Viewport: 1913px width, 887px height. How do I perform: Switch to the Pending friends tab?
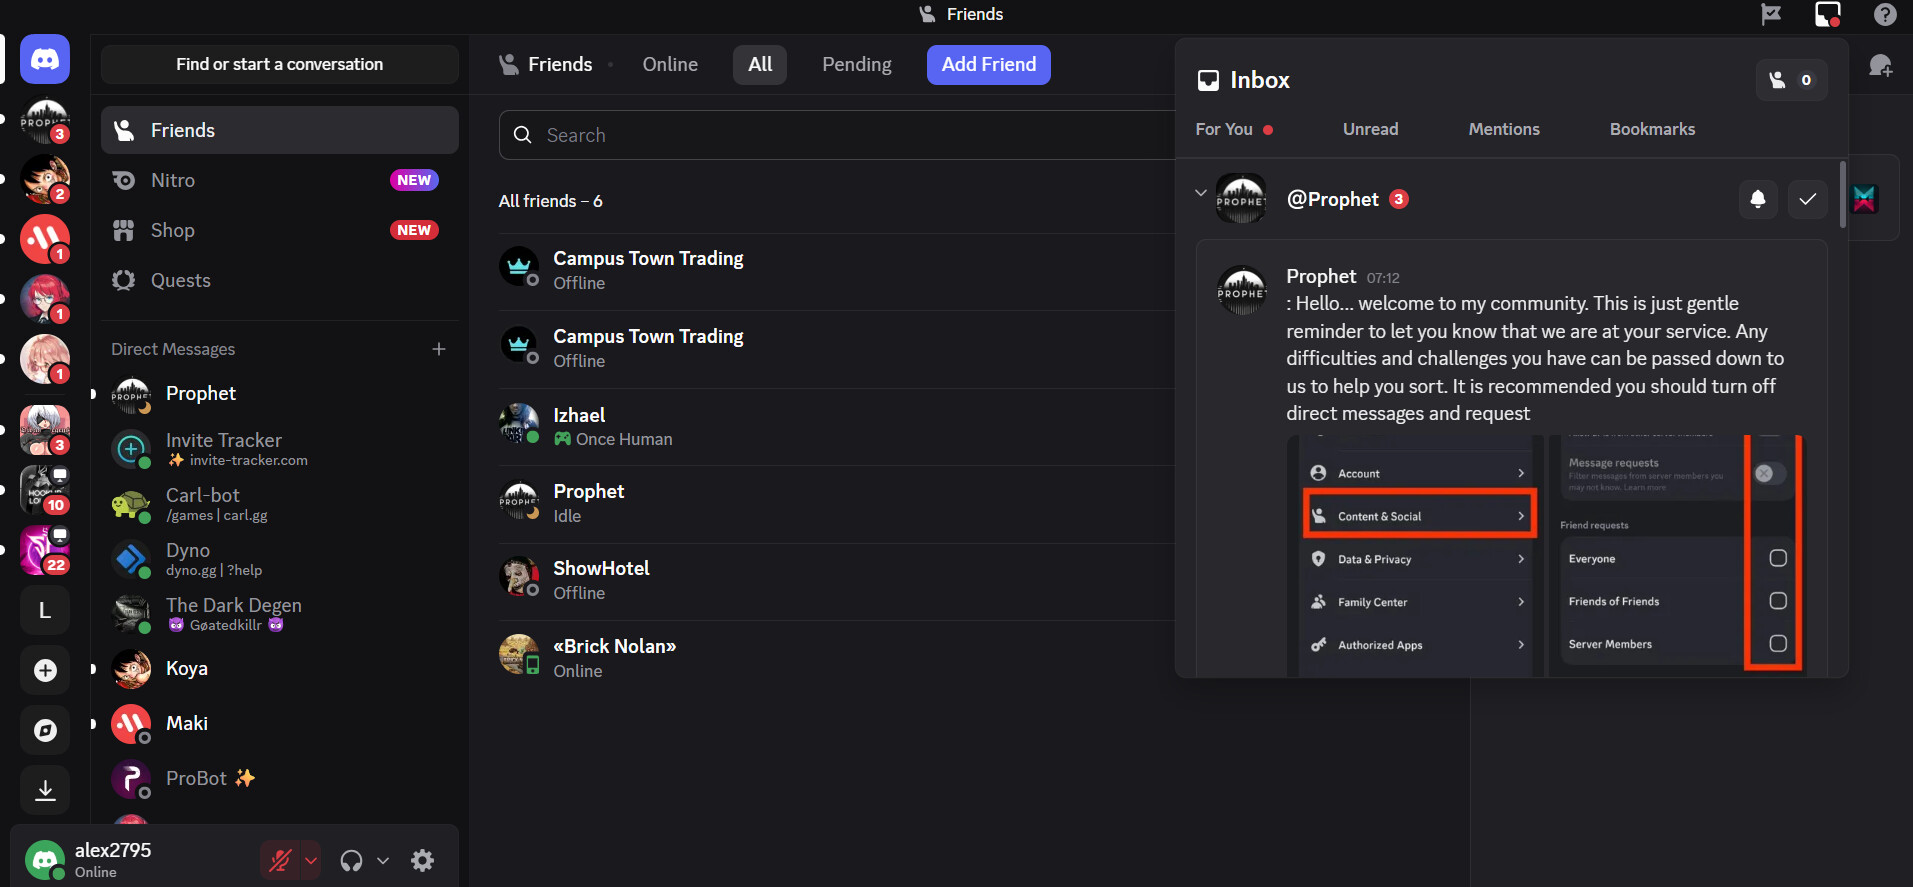point(856,64)
